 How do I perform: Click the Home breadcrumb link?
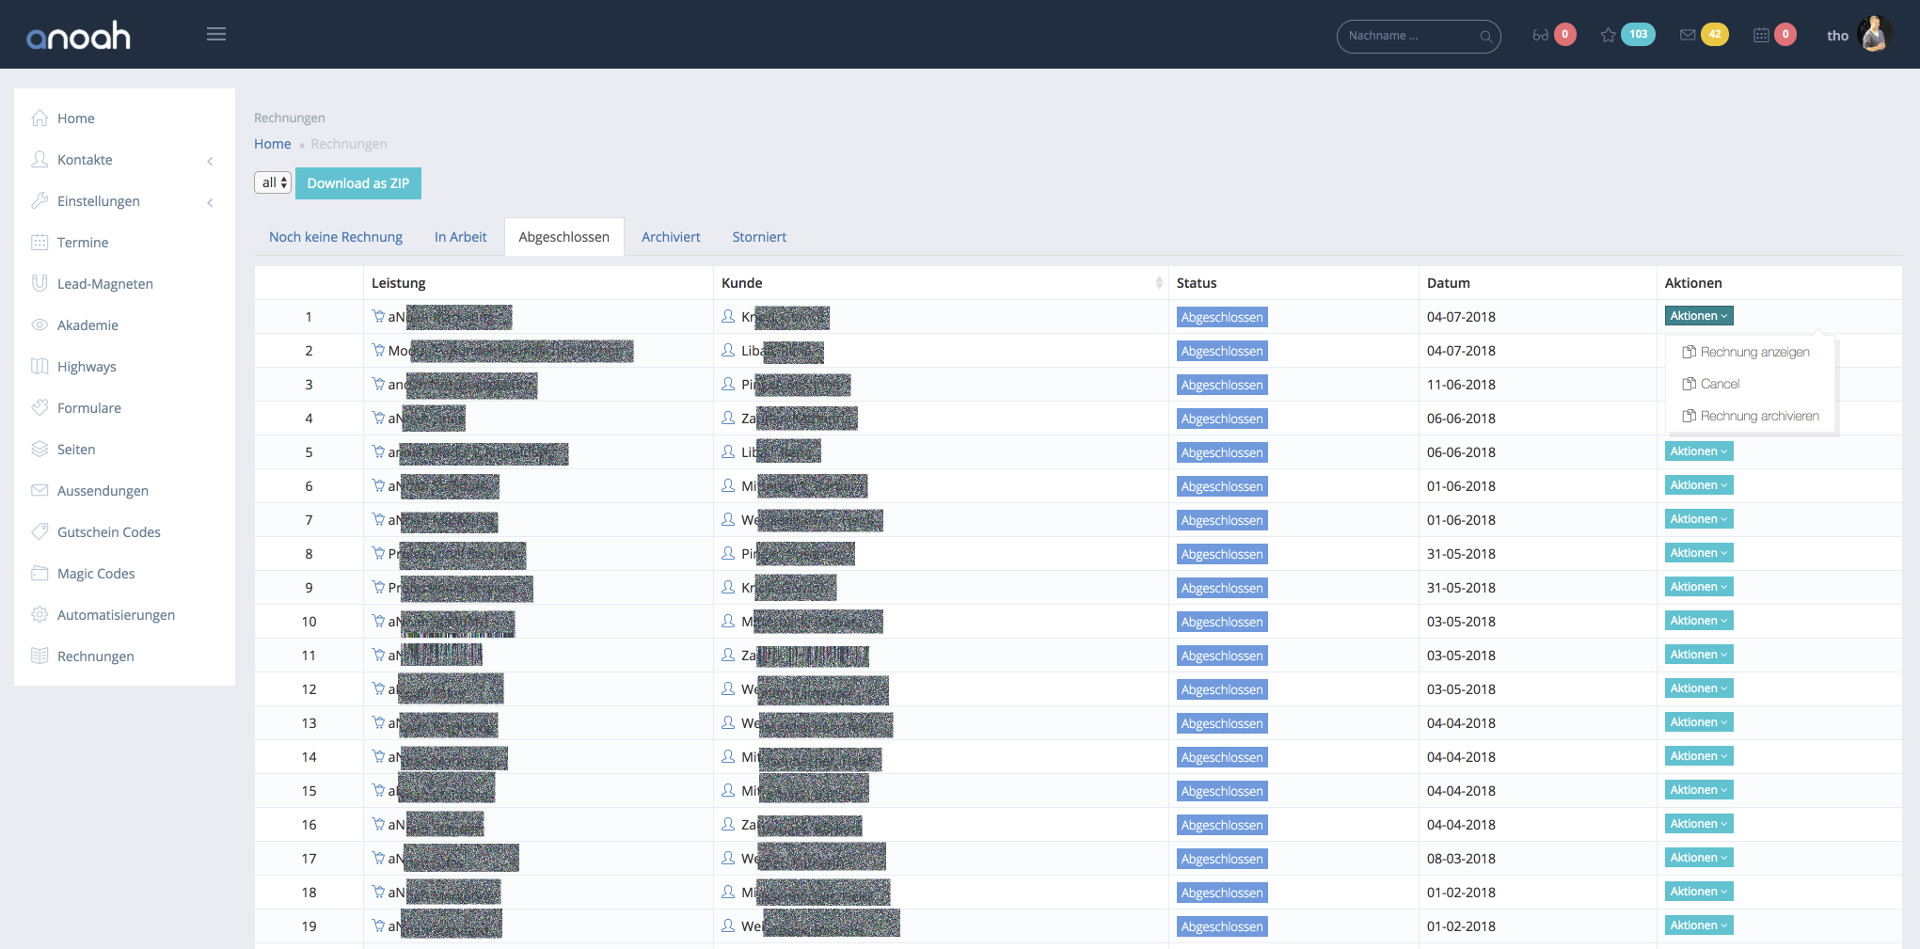(x=272, y=144)
